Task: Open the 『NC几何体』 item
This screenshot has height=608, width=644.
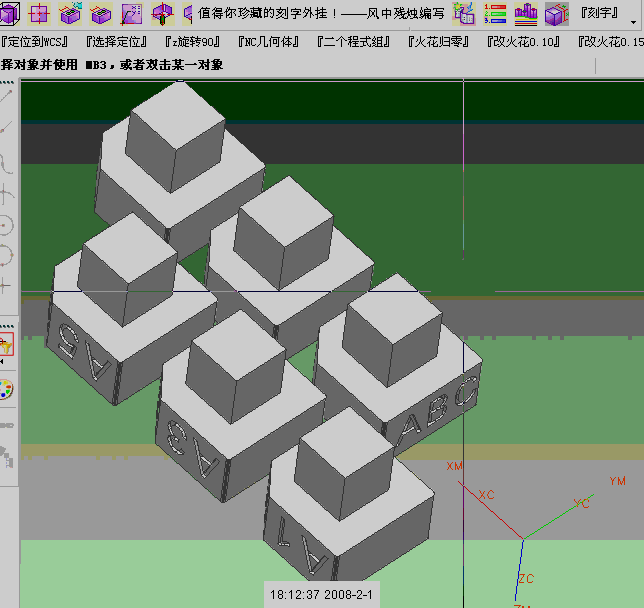Action: (273, 41)
